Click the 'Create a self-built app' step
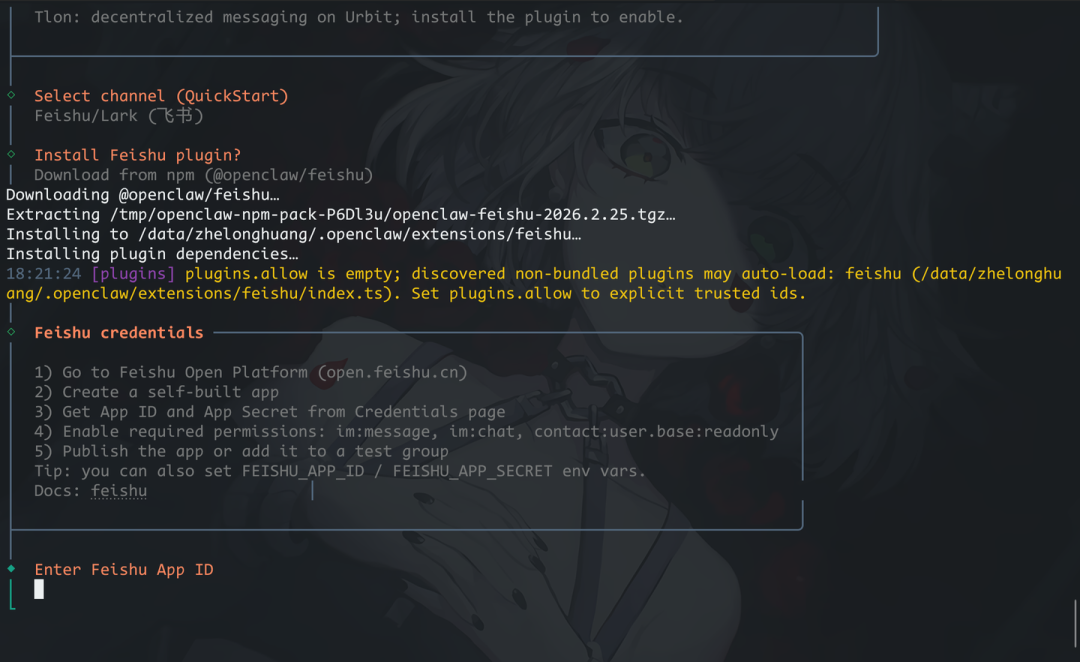1080x662 pixels. 170,392
